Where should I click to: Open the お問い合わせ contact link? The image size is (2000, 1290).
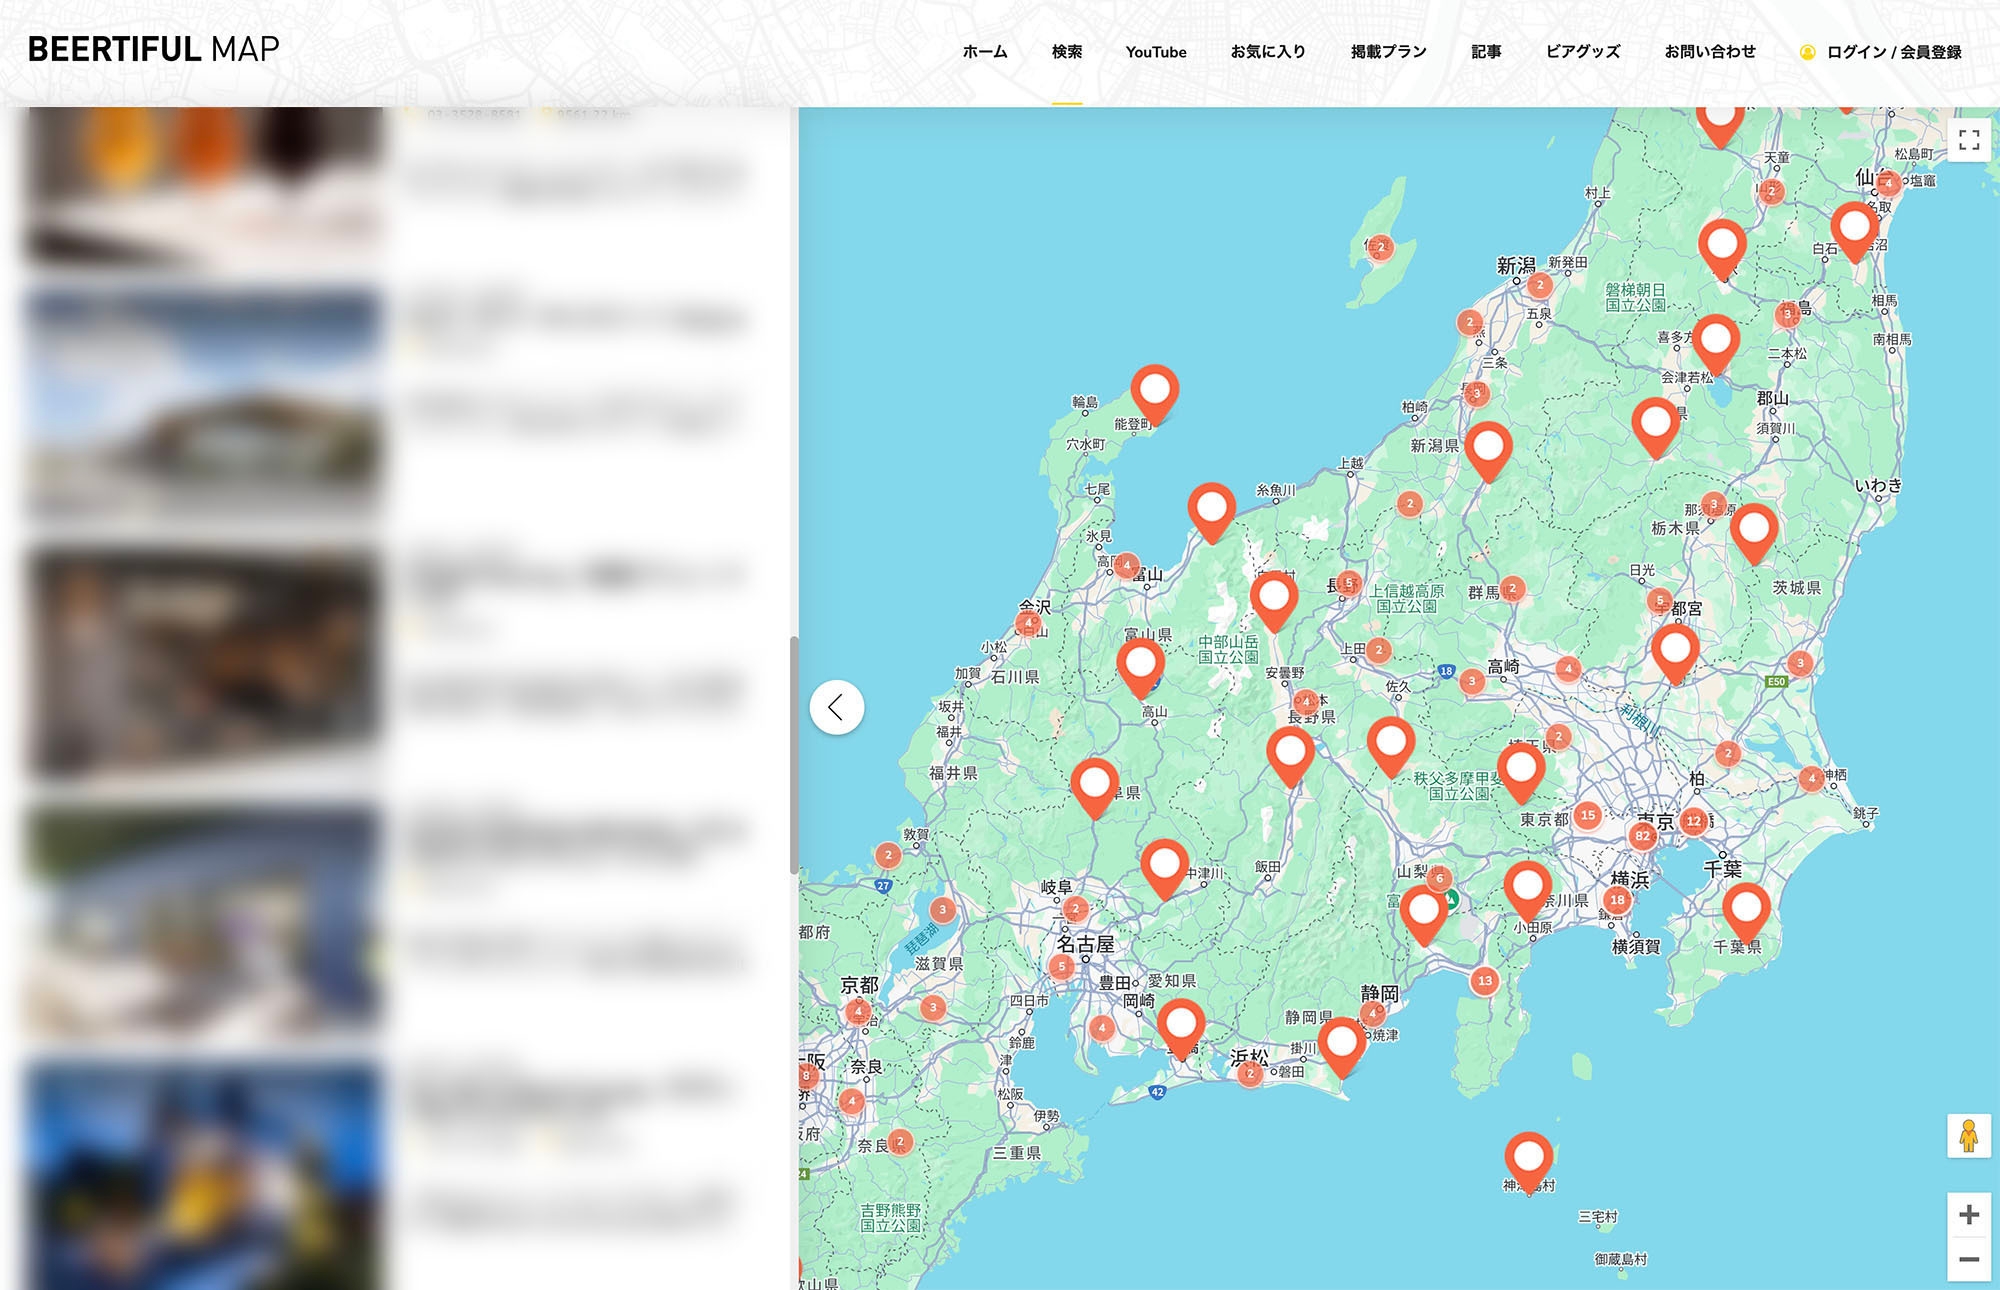(x=1709, y=52)
